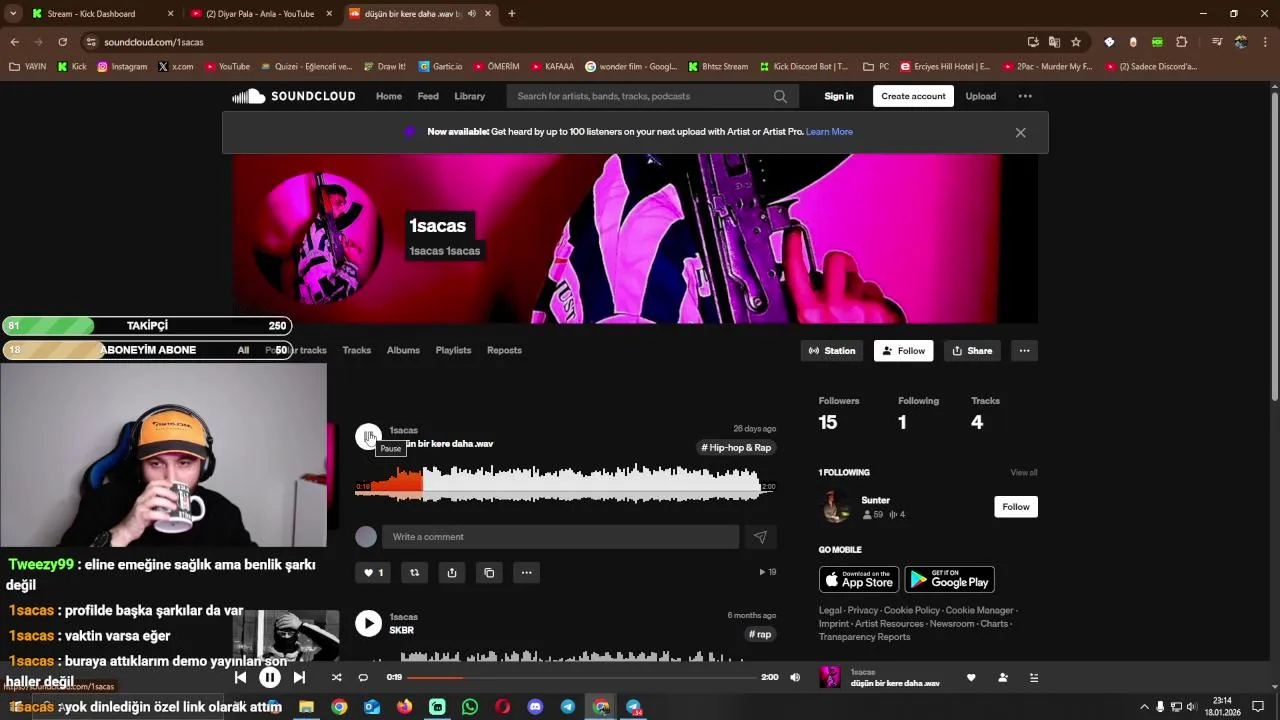The image size is (1280, 720).
Task: Click View all followings
Action: click(1024, 473)
